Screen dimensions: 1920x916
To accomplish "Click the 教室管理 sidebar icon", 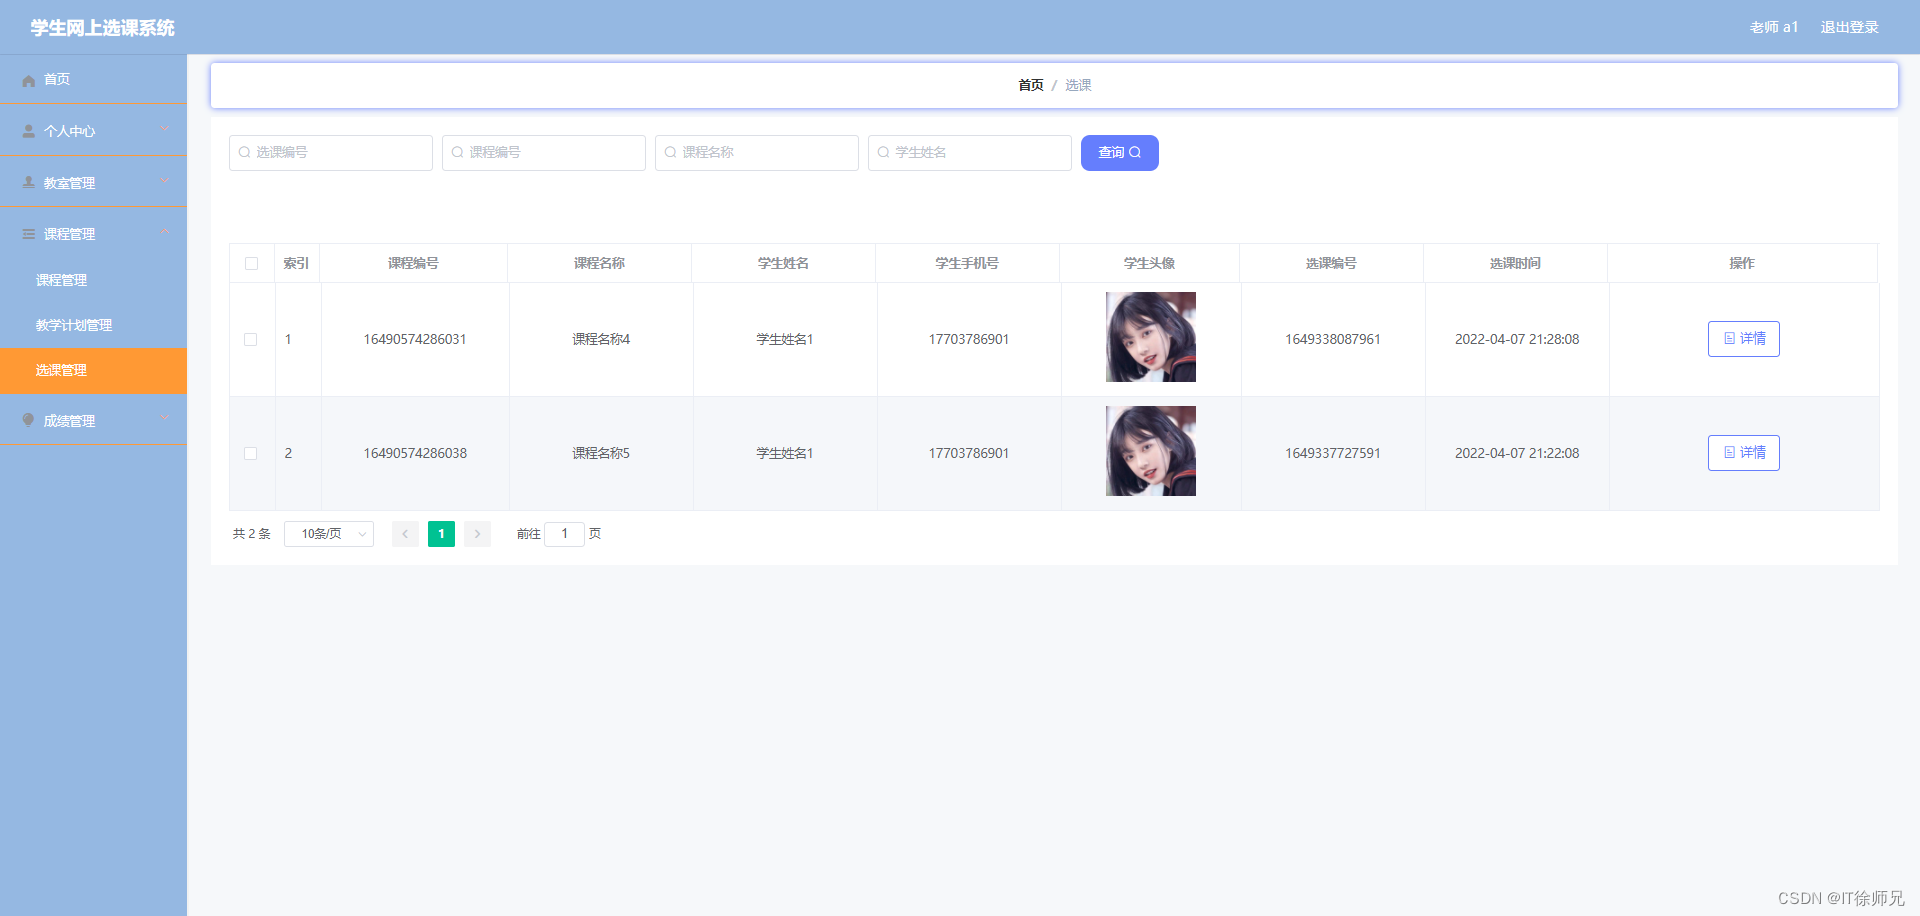I will pos(28,182).
